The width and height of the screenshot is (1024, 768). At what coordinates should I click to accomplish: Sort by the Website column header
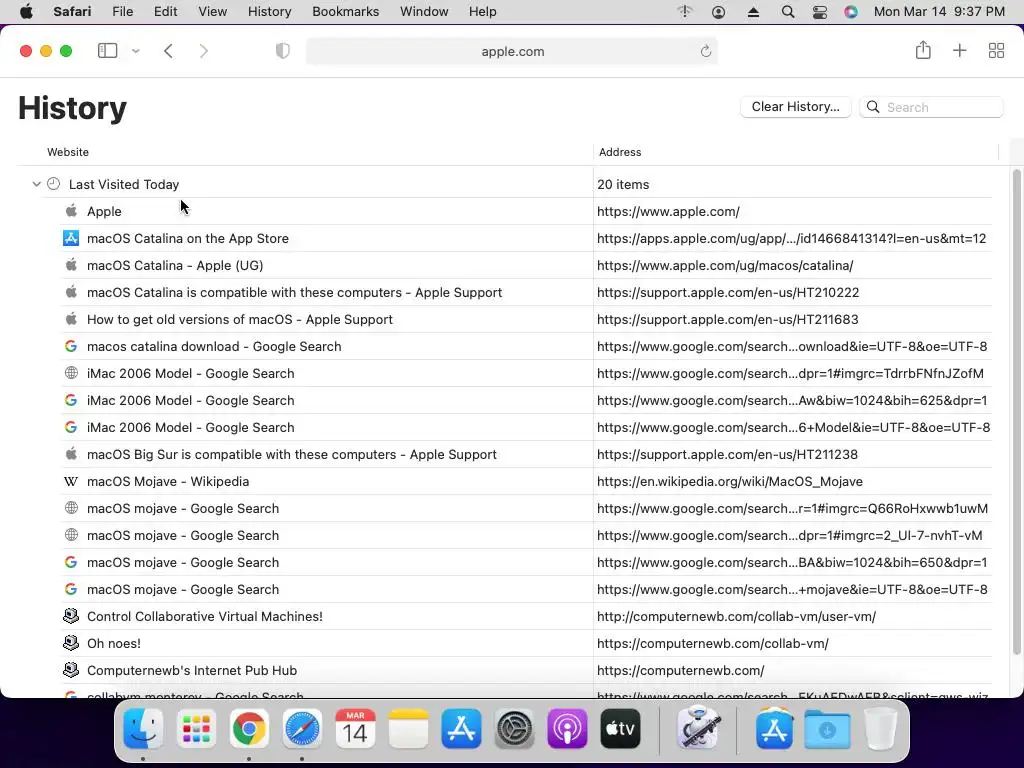[x=68, y=152]
